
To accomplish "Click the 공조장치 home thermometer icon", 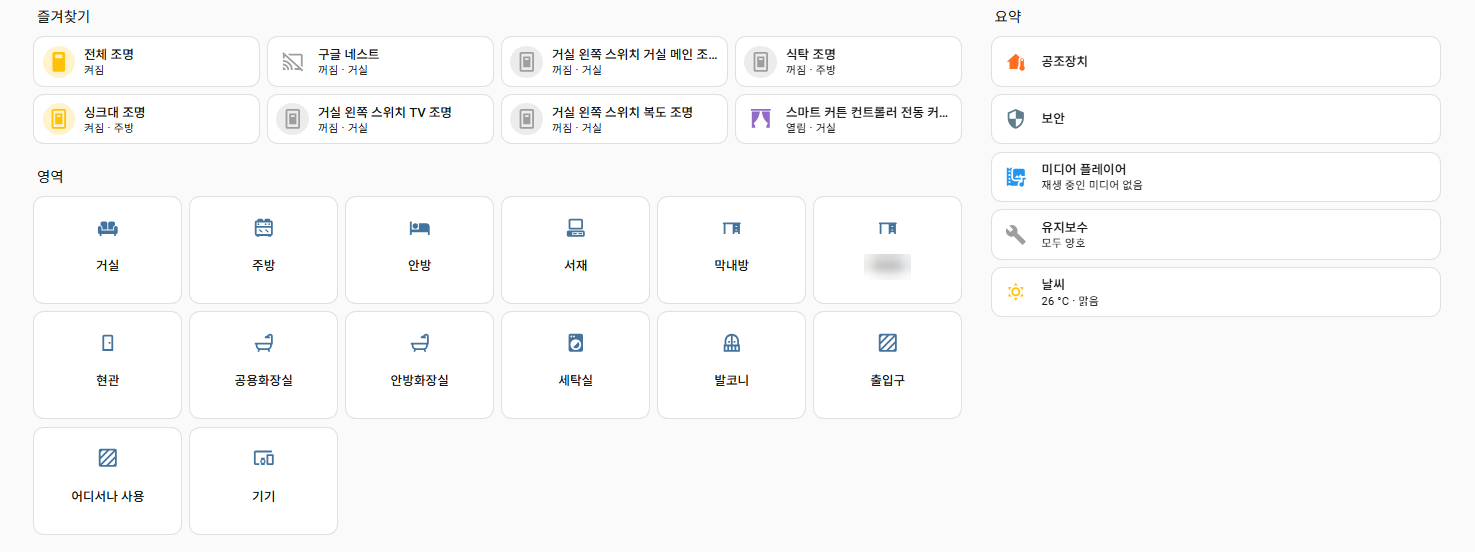I will point(1016,62).
